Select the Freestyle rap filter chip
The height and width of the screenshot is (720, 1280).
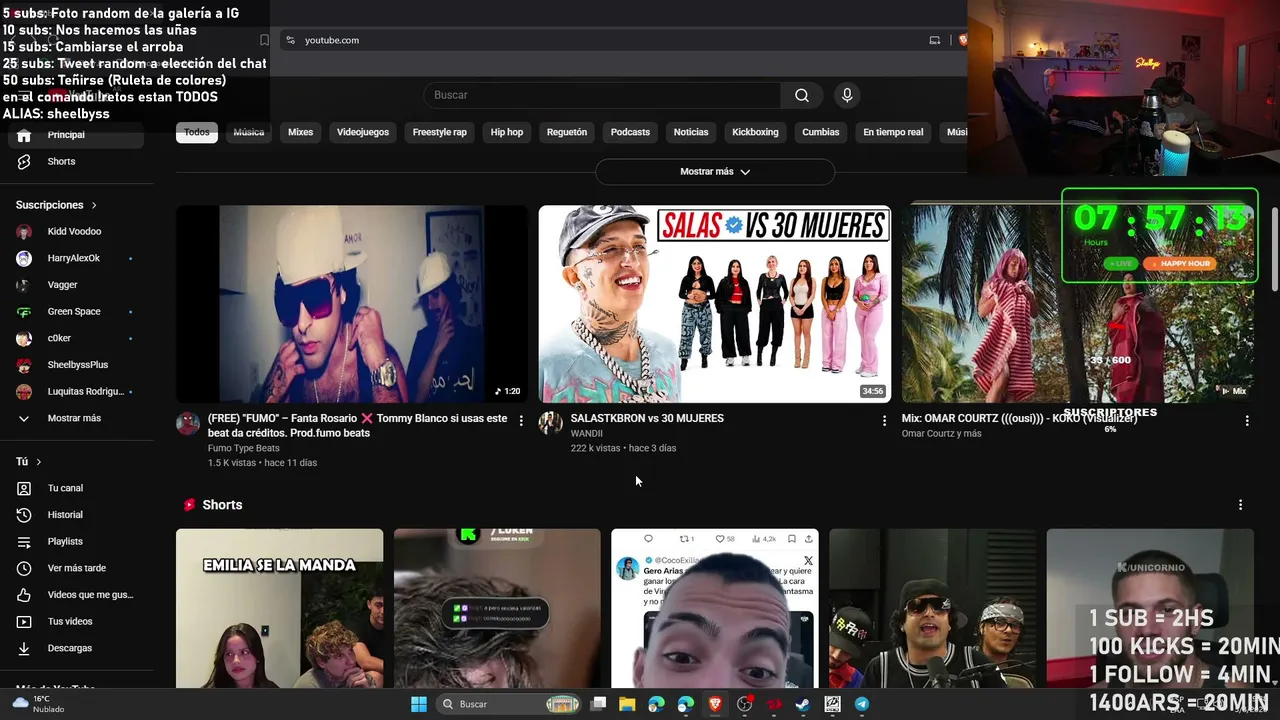point(440,132)
